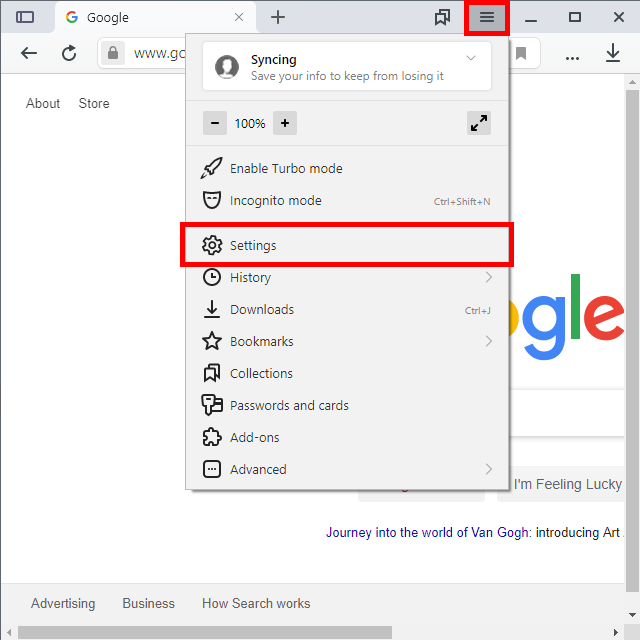Open the Advanced menu entry
Viewport: 640px width, 640px height.
point(347,469)
